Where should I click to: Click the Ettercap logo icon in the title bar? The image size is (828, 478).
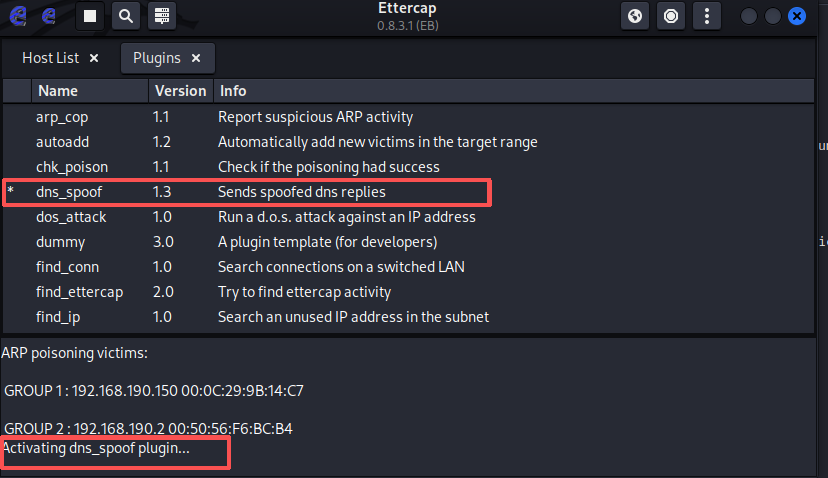(18, 16)
